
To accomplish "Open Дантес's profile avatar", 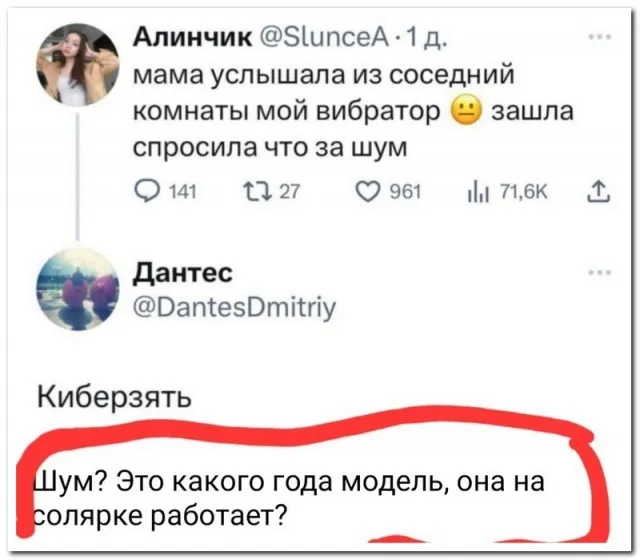I will (x=79, y=290).
